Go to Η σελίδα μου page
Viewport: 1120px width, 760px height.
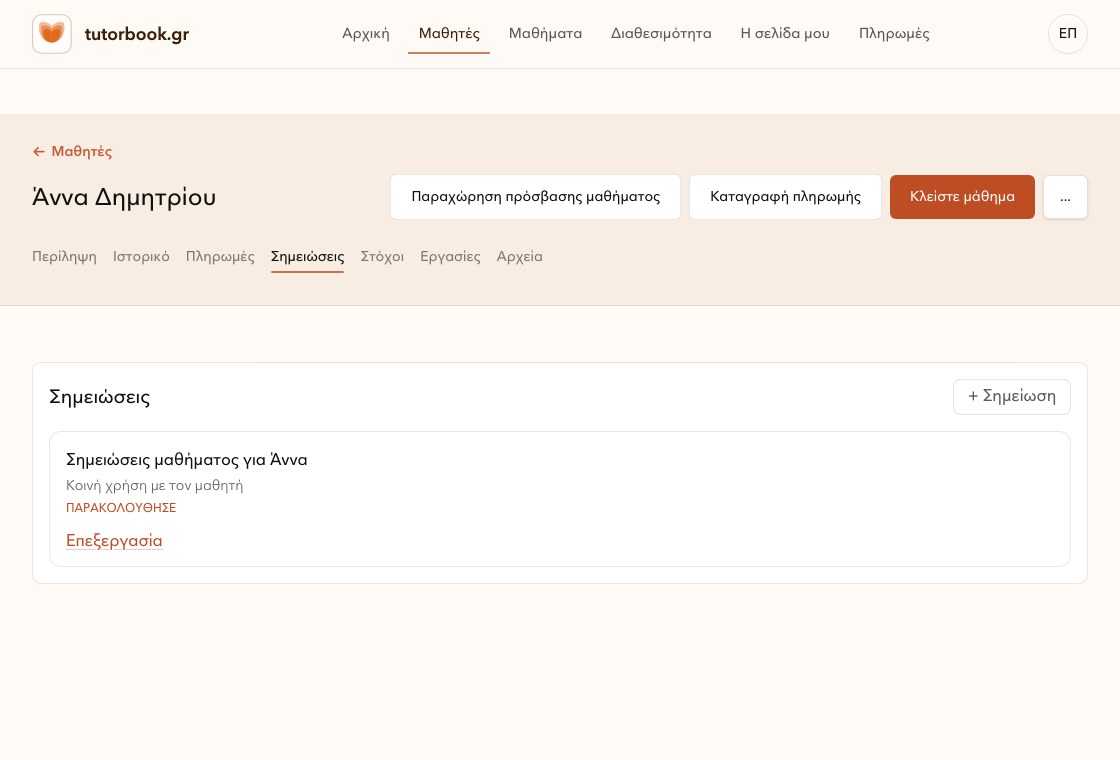tap(785, 34)
